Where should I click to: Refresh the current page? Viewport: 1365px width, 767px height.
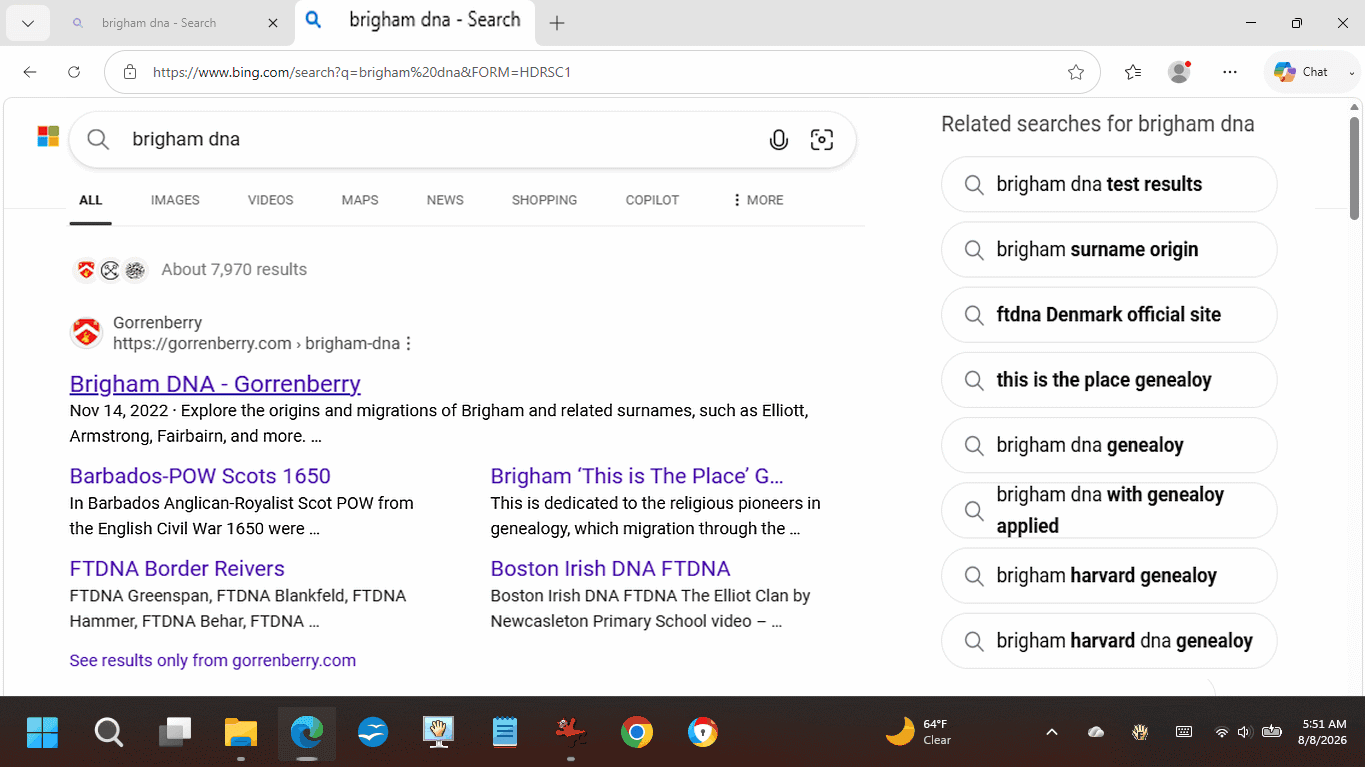pyautogui.click(x=74, y=72)
